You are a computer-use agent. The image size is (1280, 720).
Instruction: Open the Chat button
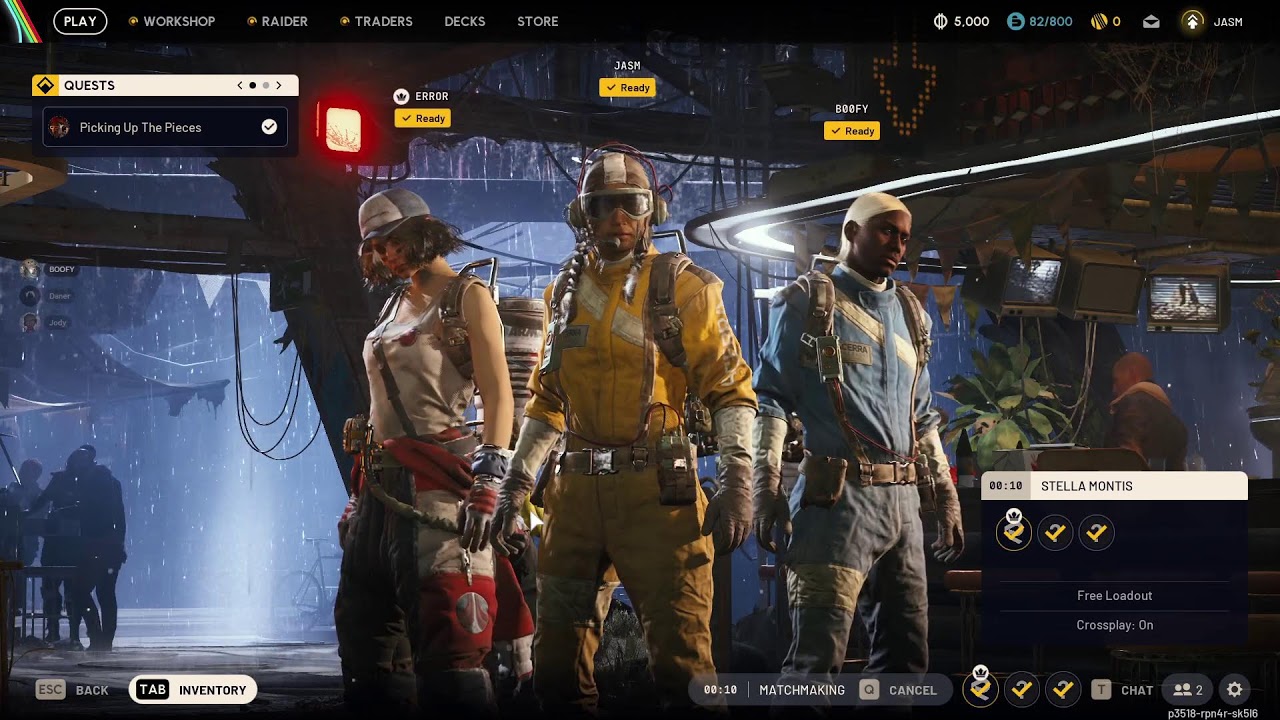1122,690
